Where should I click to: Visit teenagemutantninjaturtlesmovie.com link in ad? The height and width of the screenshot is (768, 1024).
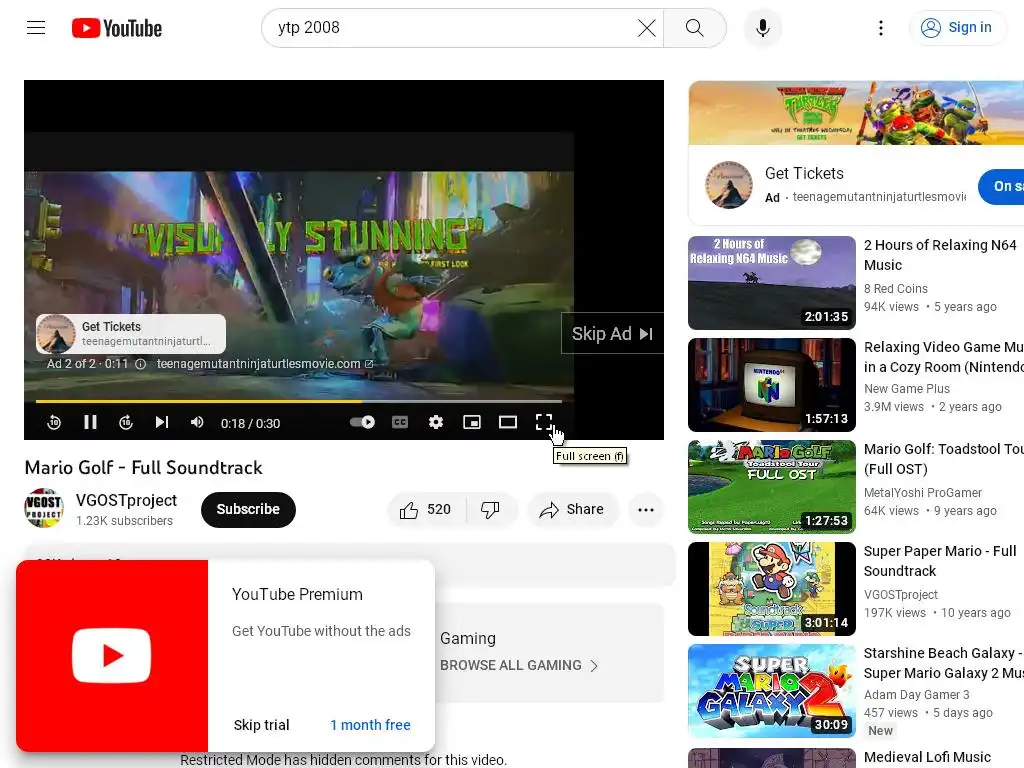(264, 364)
